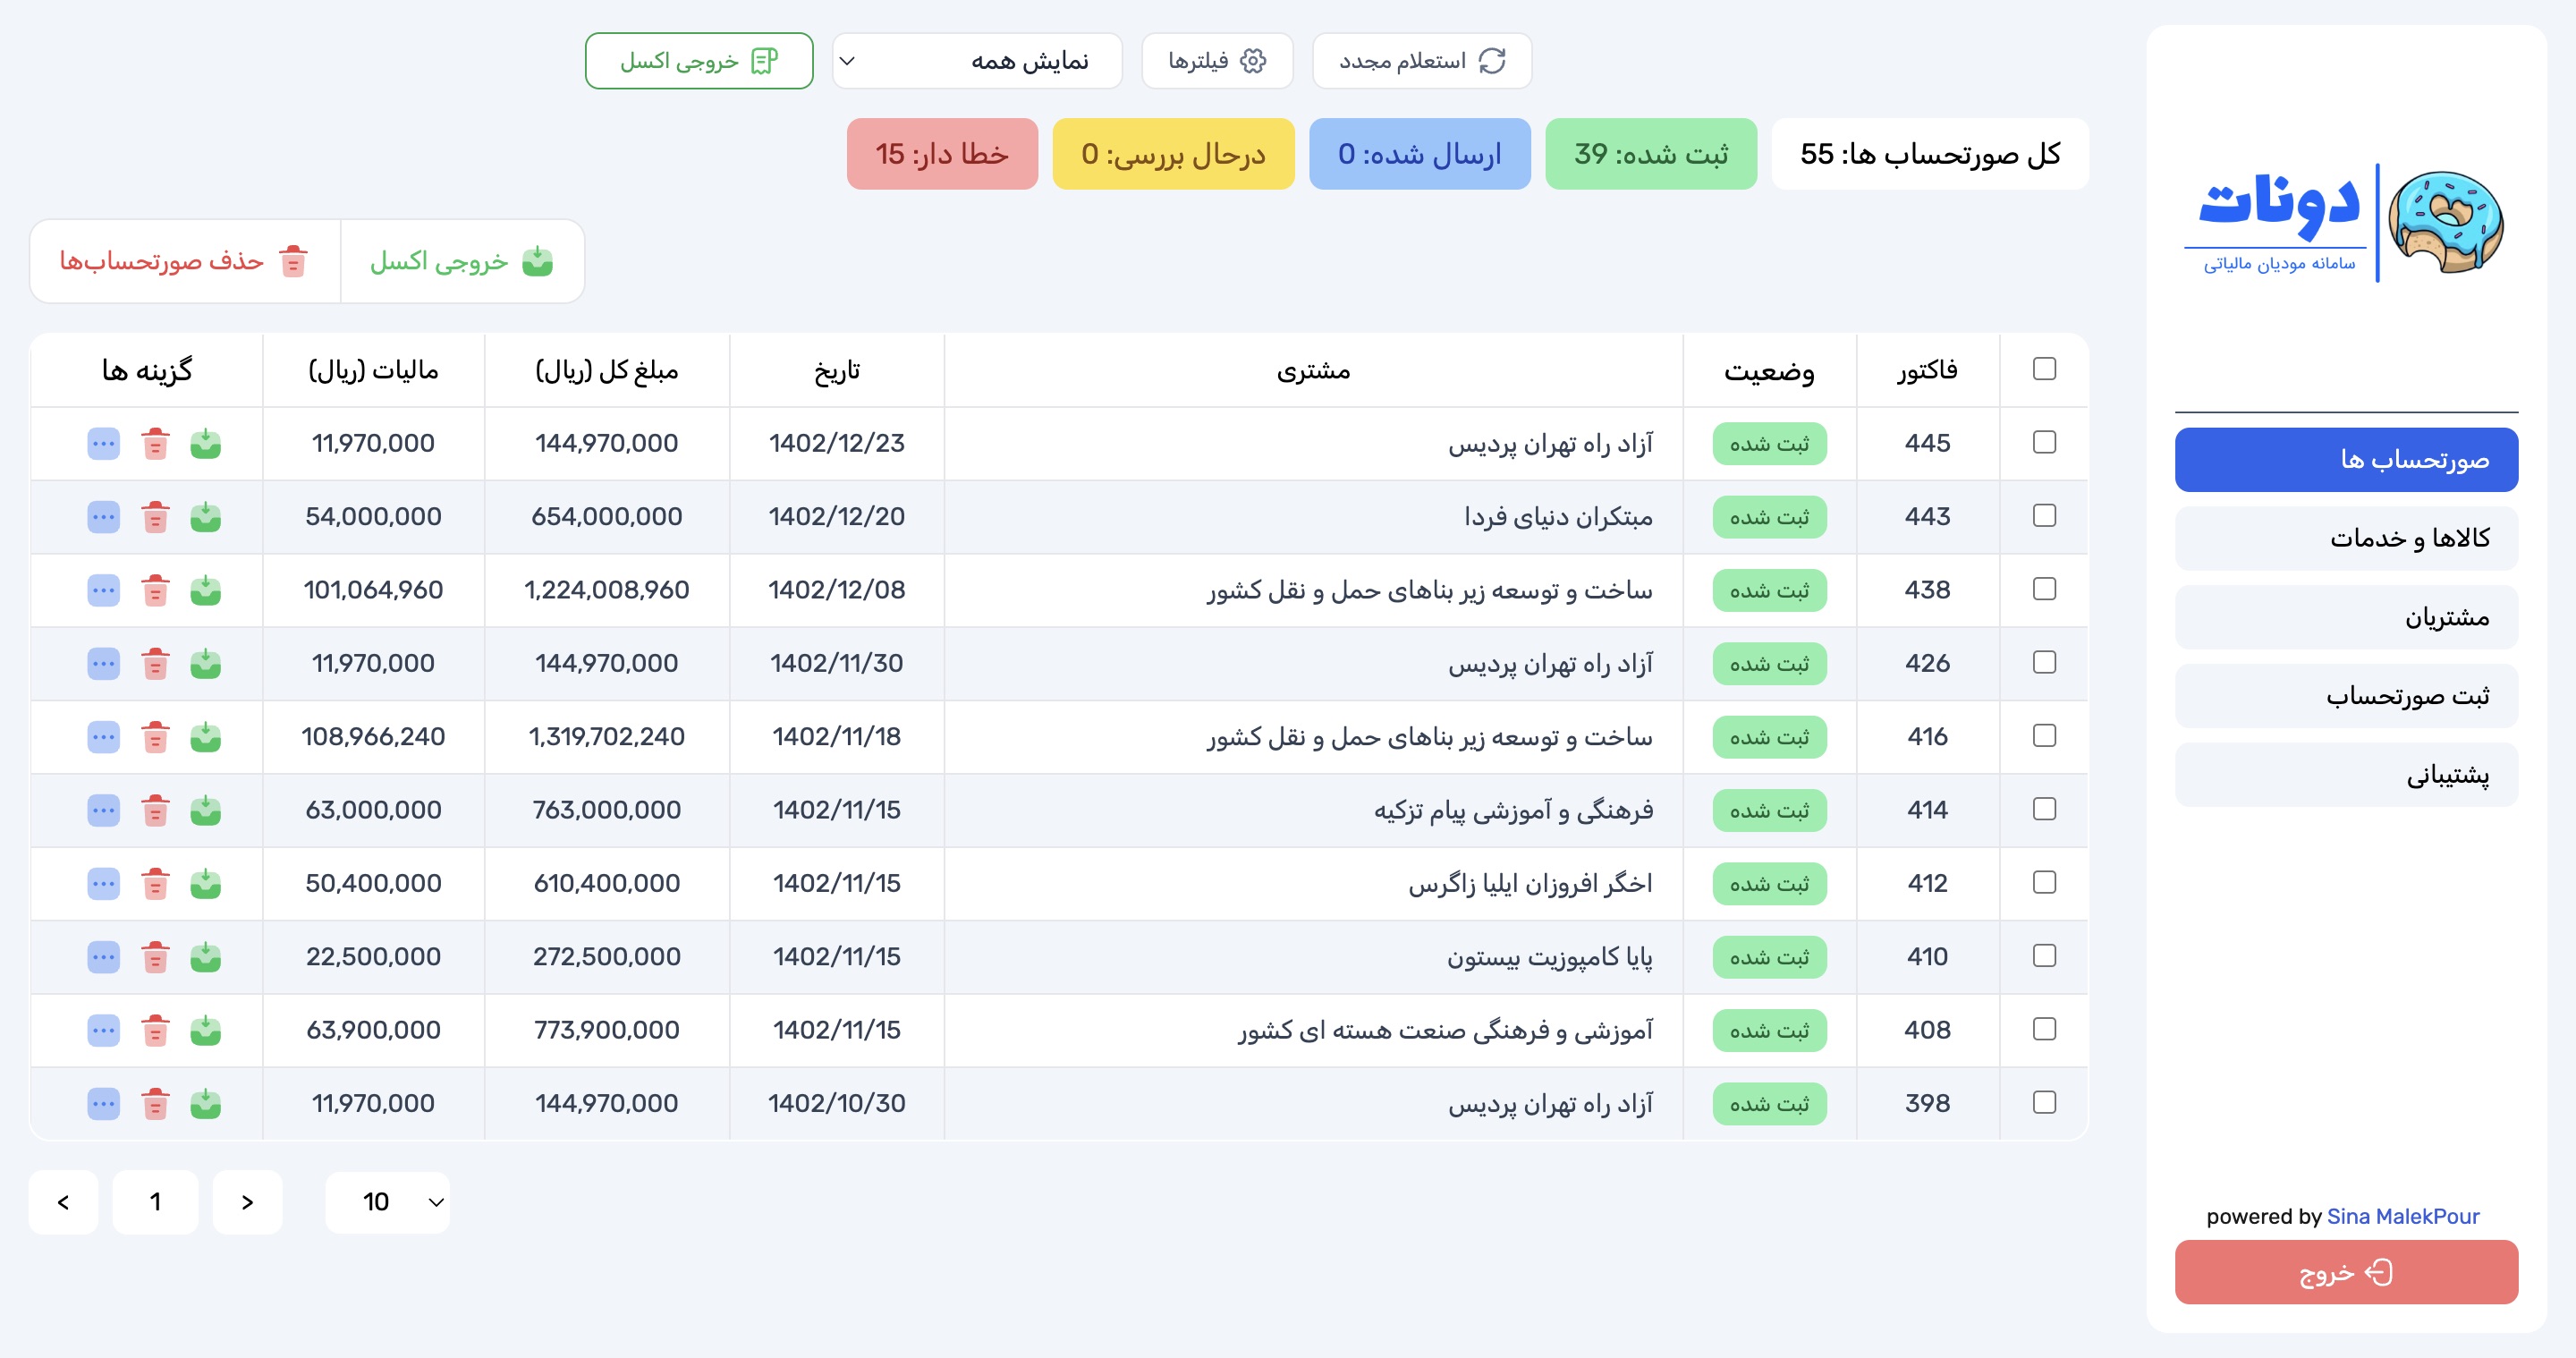Open the Sina MalekPour link

pyautogui.click(x=2402, y=1216)
